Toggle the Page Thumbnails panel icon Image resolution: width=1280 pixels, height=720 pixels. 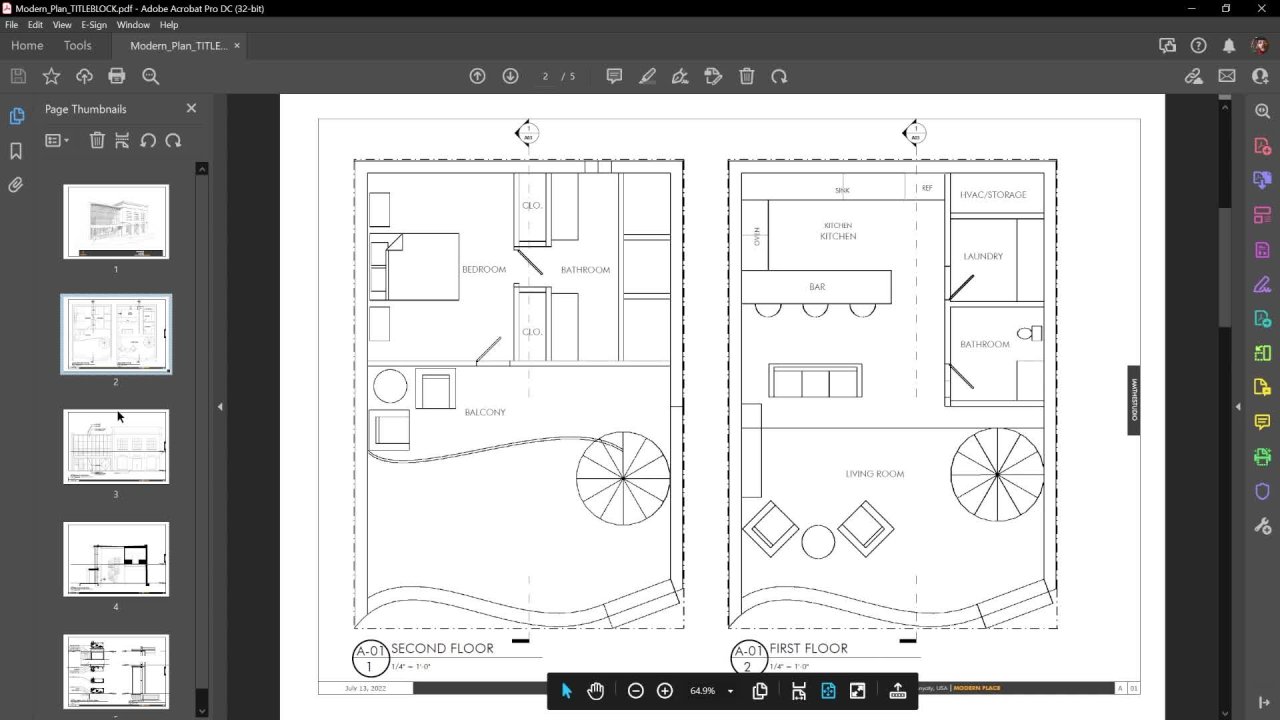16,117
